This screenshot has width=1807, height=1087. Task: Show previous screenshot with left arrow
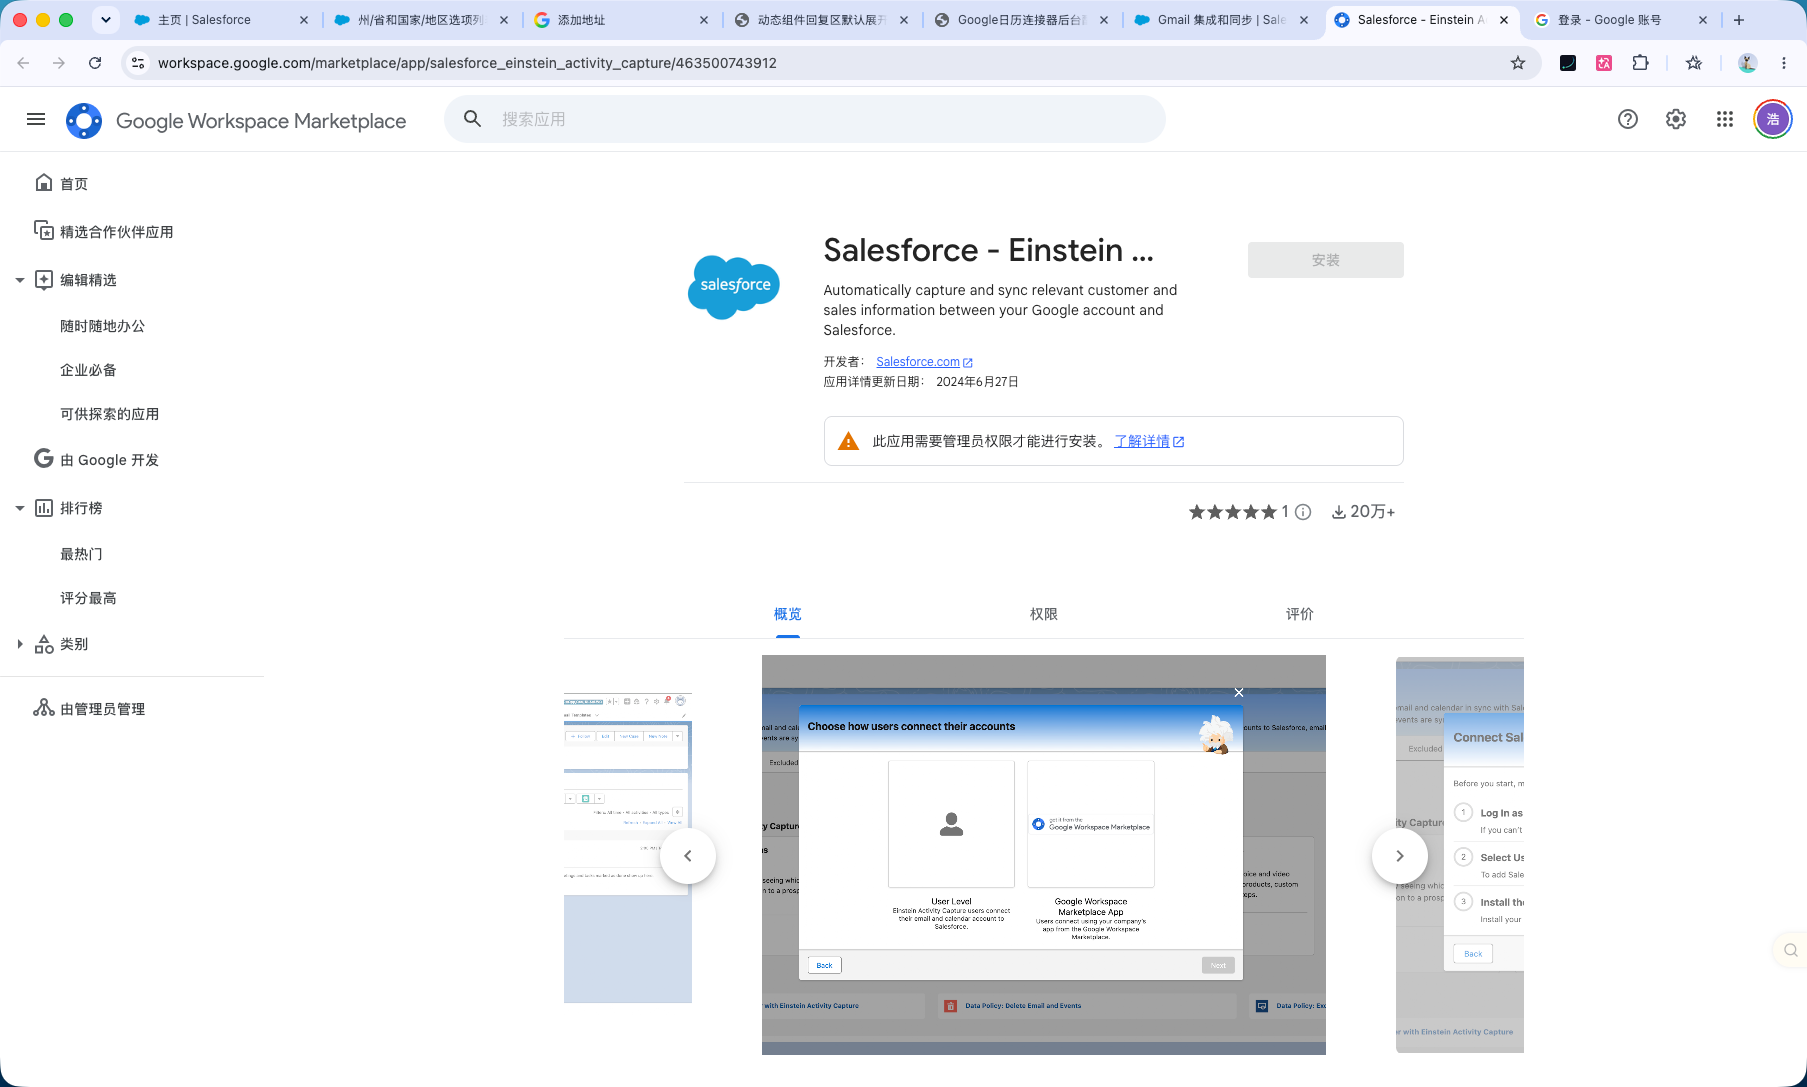click(688, 856)
